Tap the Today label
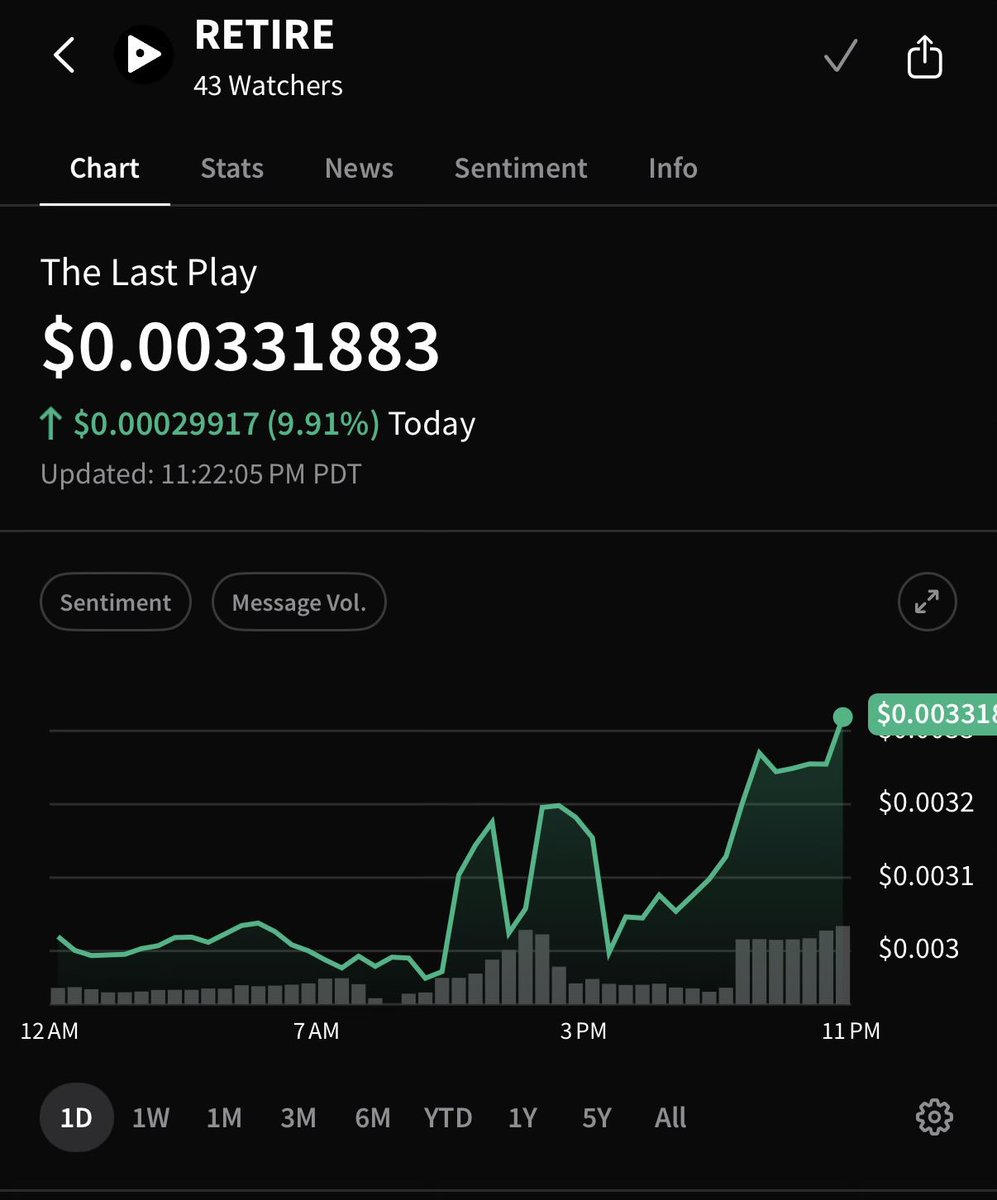997x1200 pixels. (432, 424)
